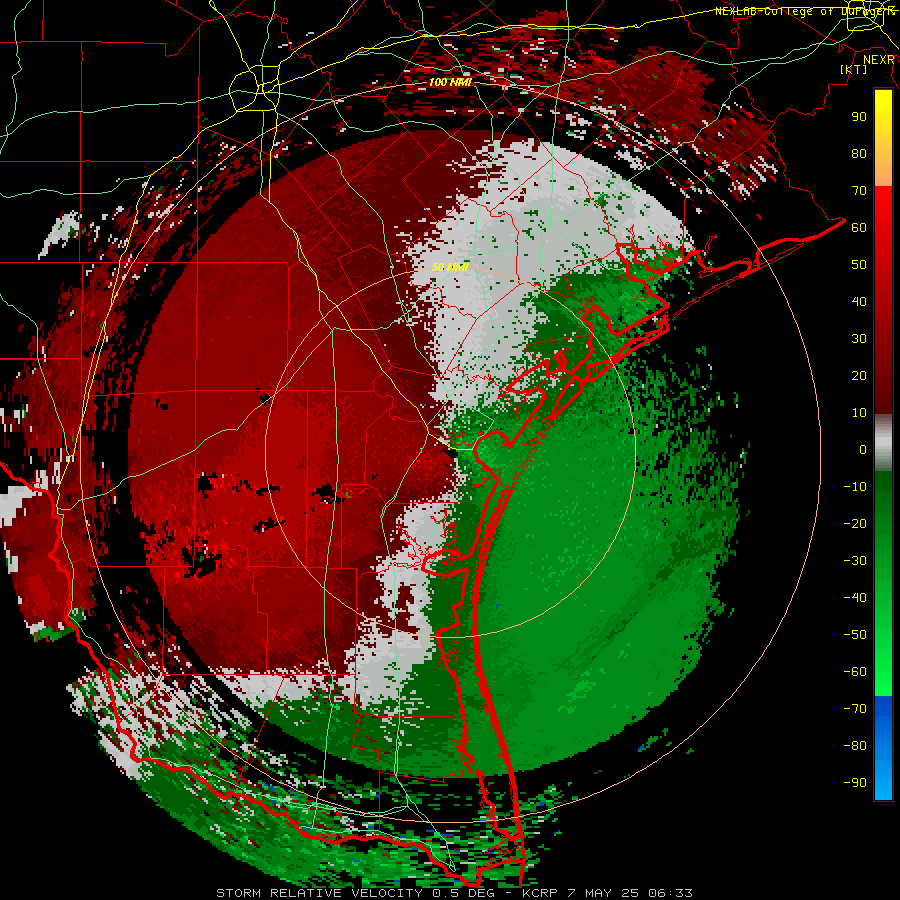The image size is (900, 900).
Task: Click the -60 value on velocity scale
Action: tap(855, 672)
